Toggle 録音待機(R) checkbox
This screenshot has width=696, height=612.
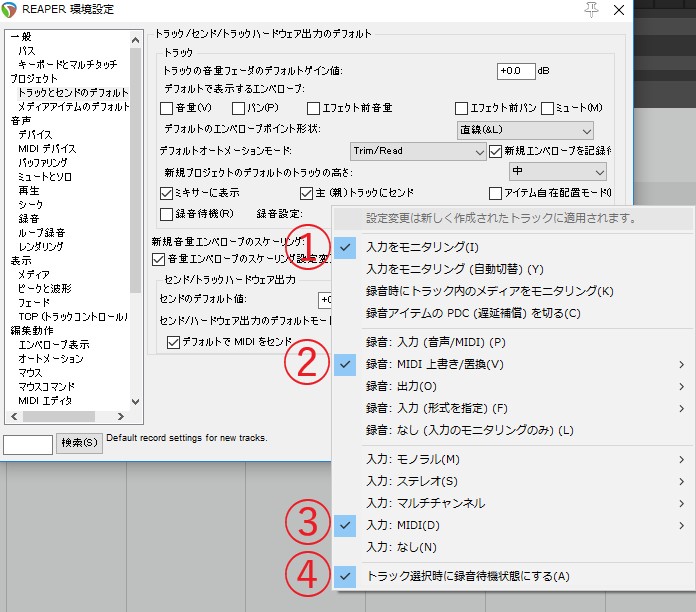coord(166,214)
